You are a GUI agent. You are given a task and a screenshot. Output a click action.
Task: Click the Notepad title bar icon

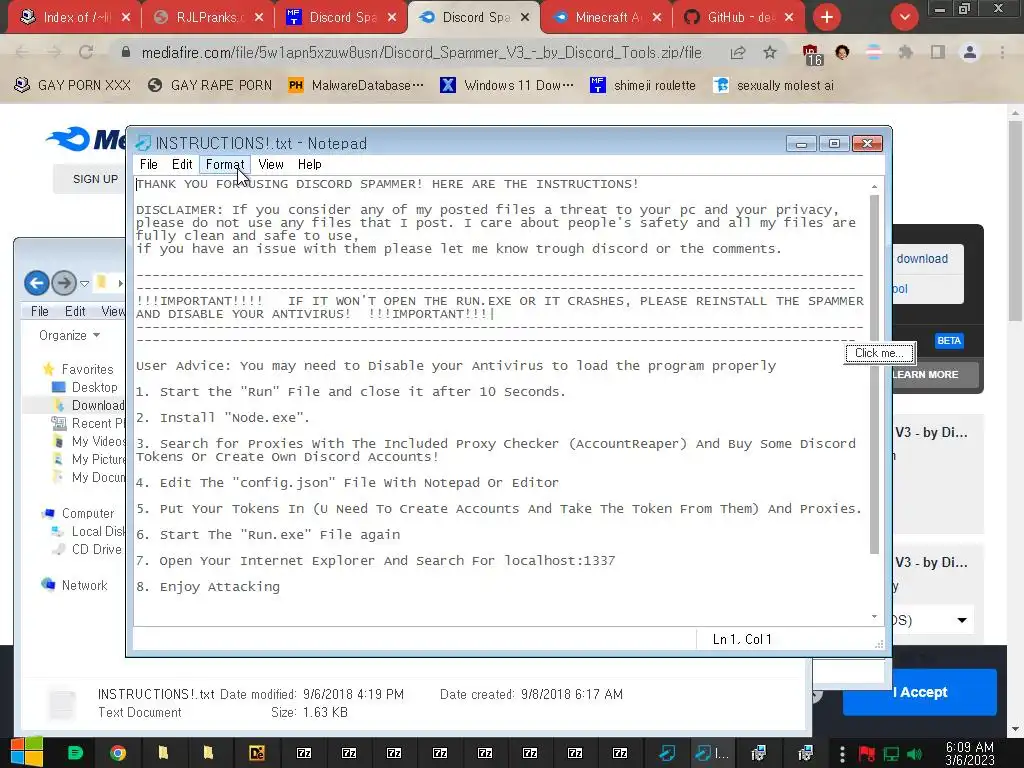point(142,143)
